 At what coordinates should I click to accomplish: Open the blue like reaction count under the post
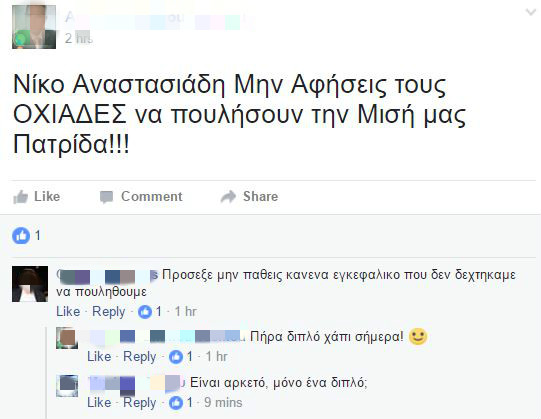click(x=27, y=236)
